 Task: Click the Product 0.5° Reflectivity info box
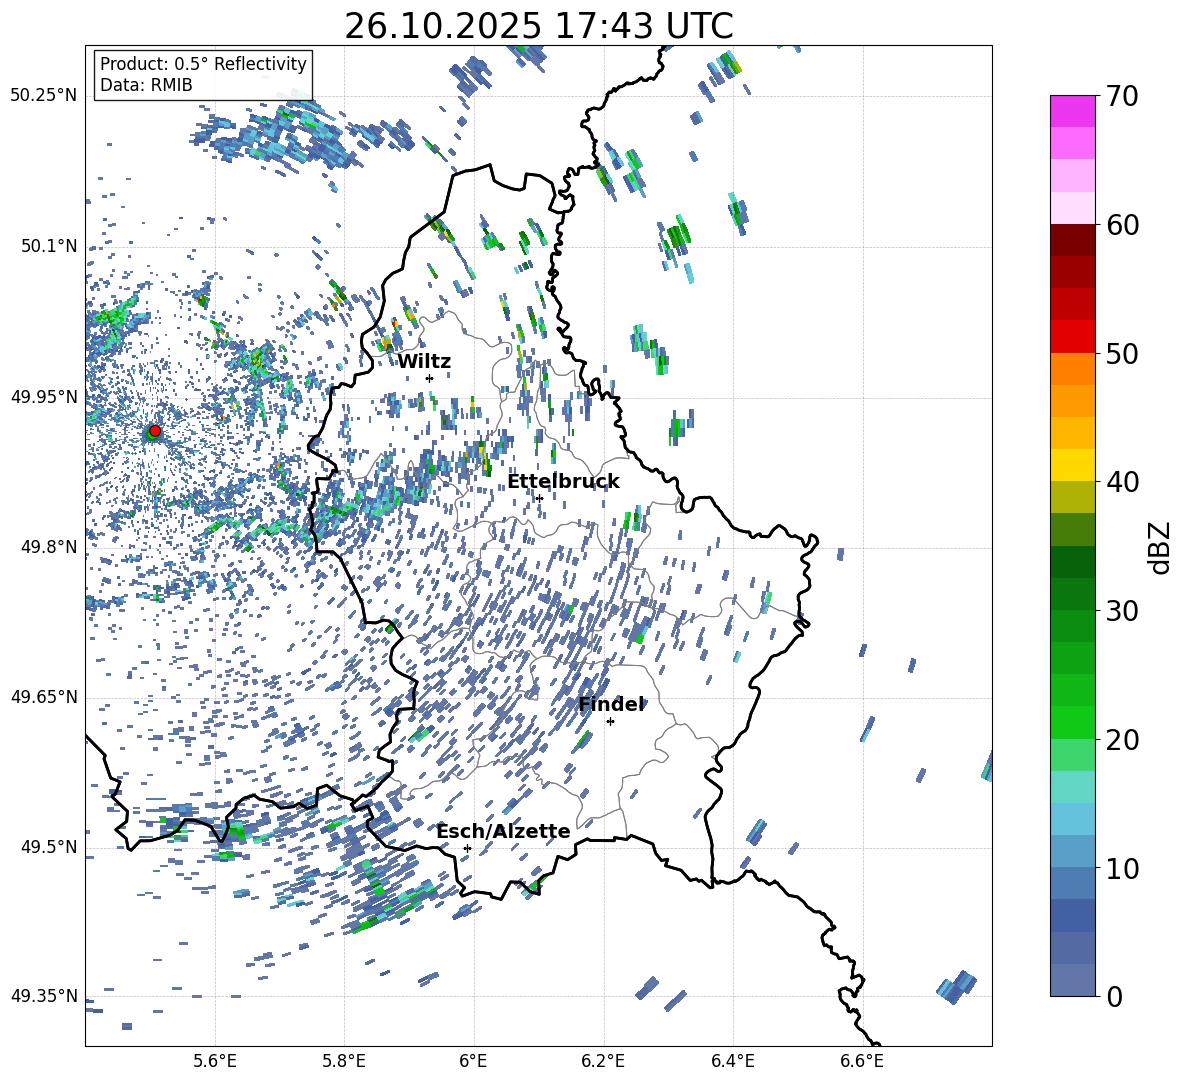click(x=203, y=75)
